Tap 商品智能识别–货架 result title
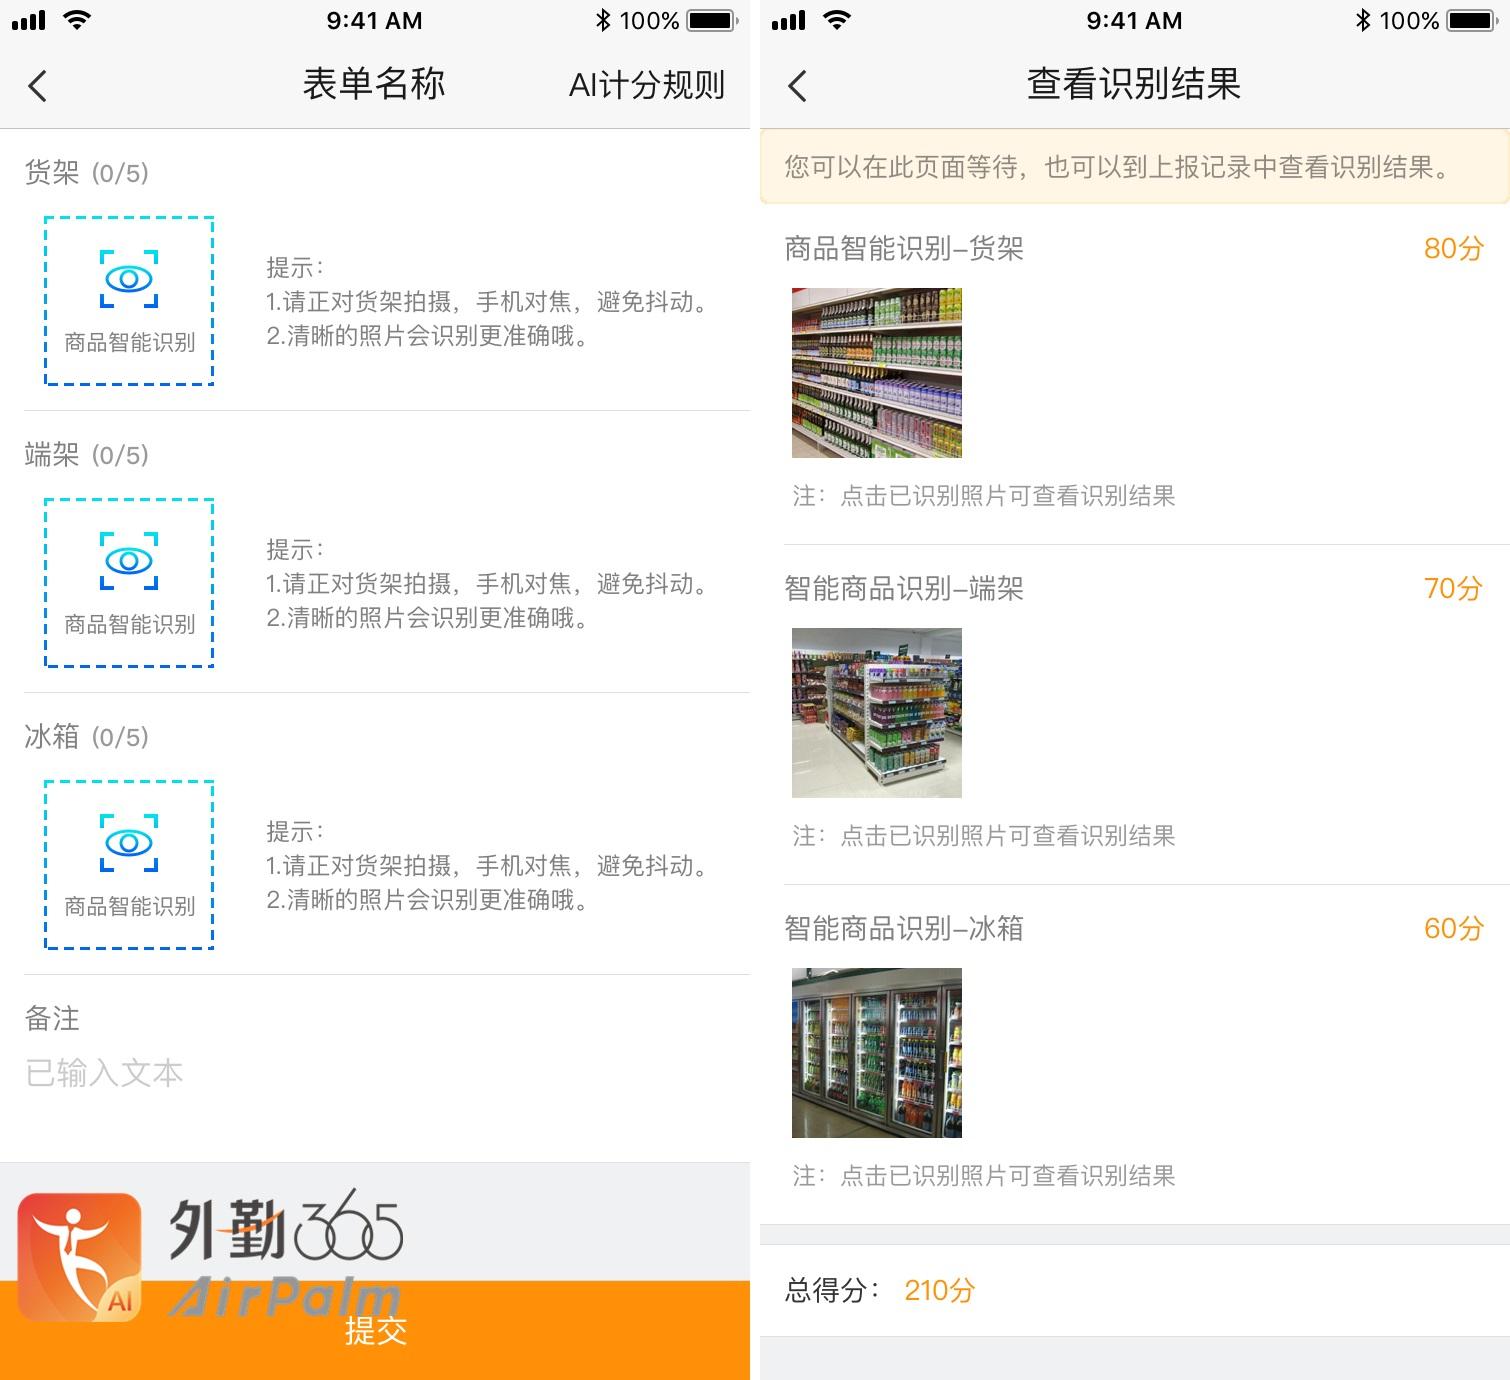The image size is (1510, 1380). click(904, 248)
